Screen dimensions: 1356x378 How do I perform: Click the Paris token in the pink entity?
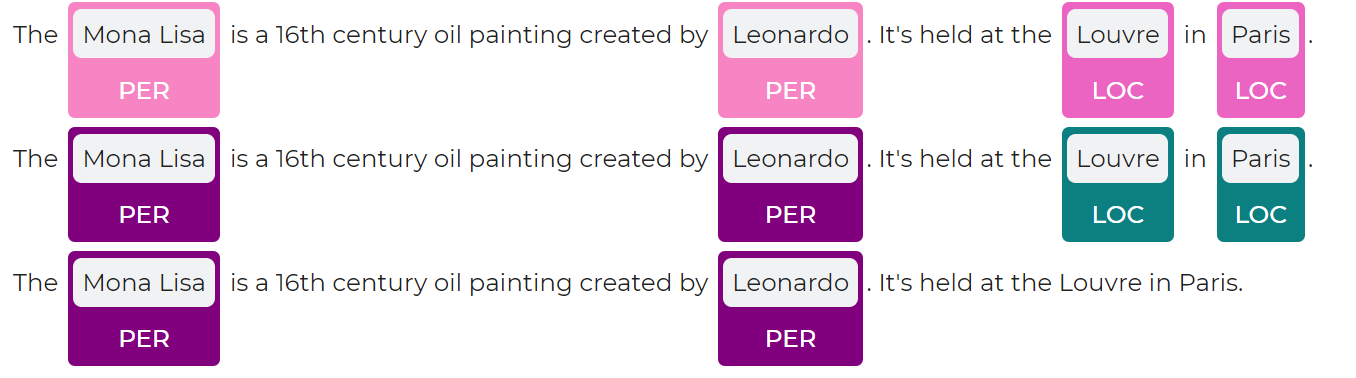[1261, 34]
